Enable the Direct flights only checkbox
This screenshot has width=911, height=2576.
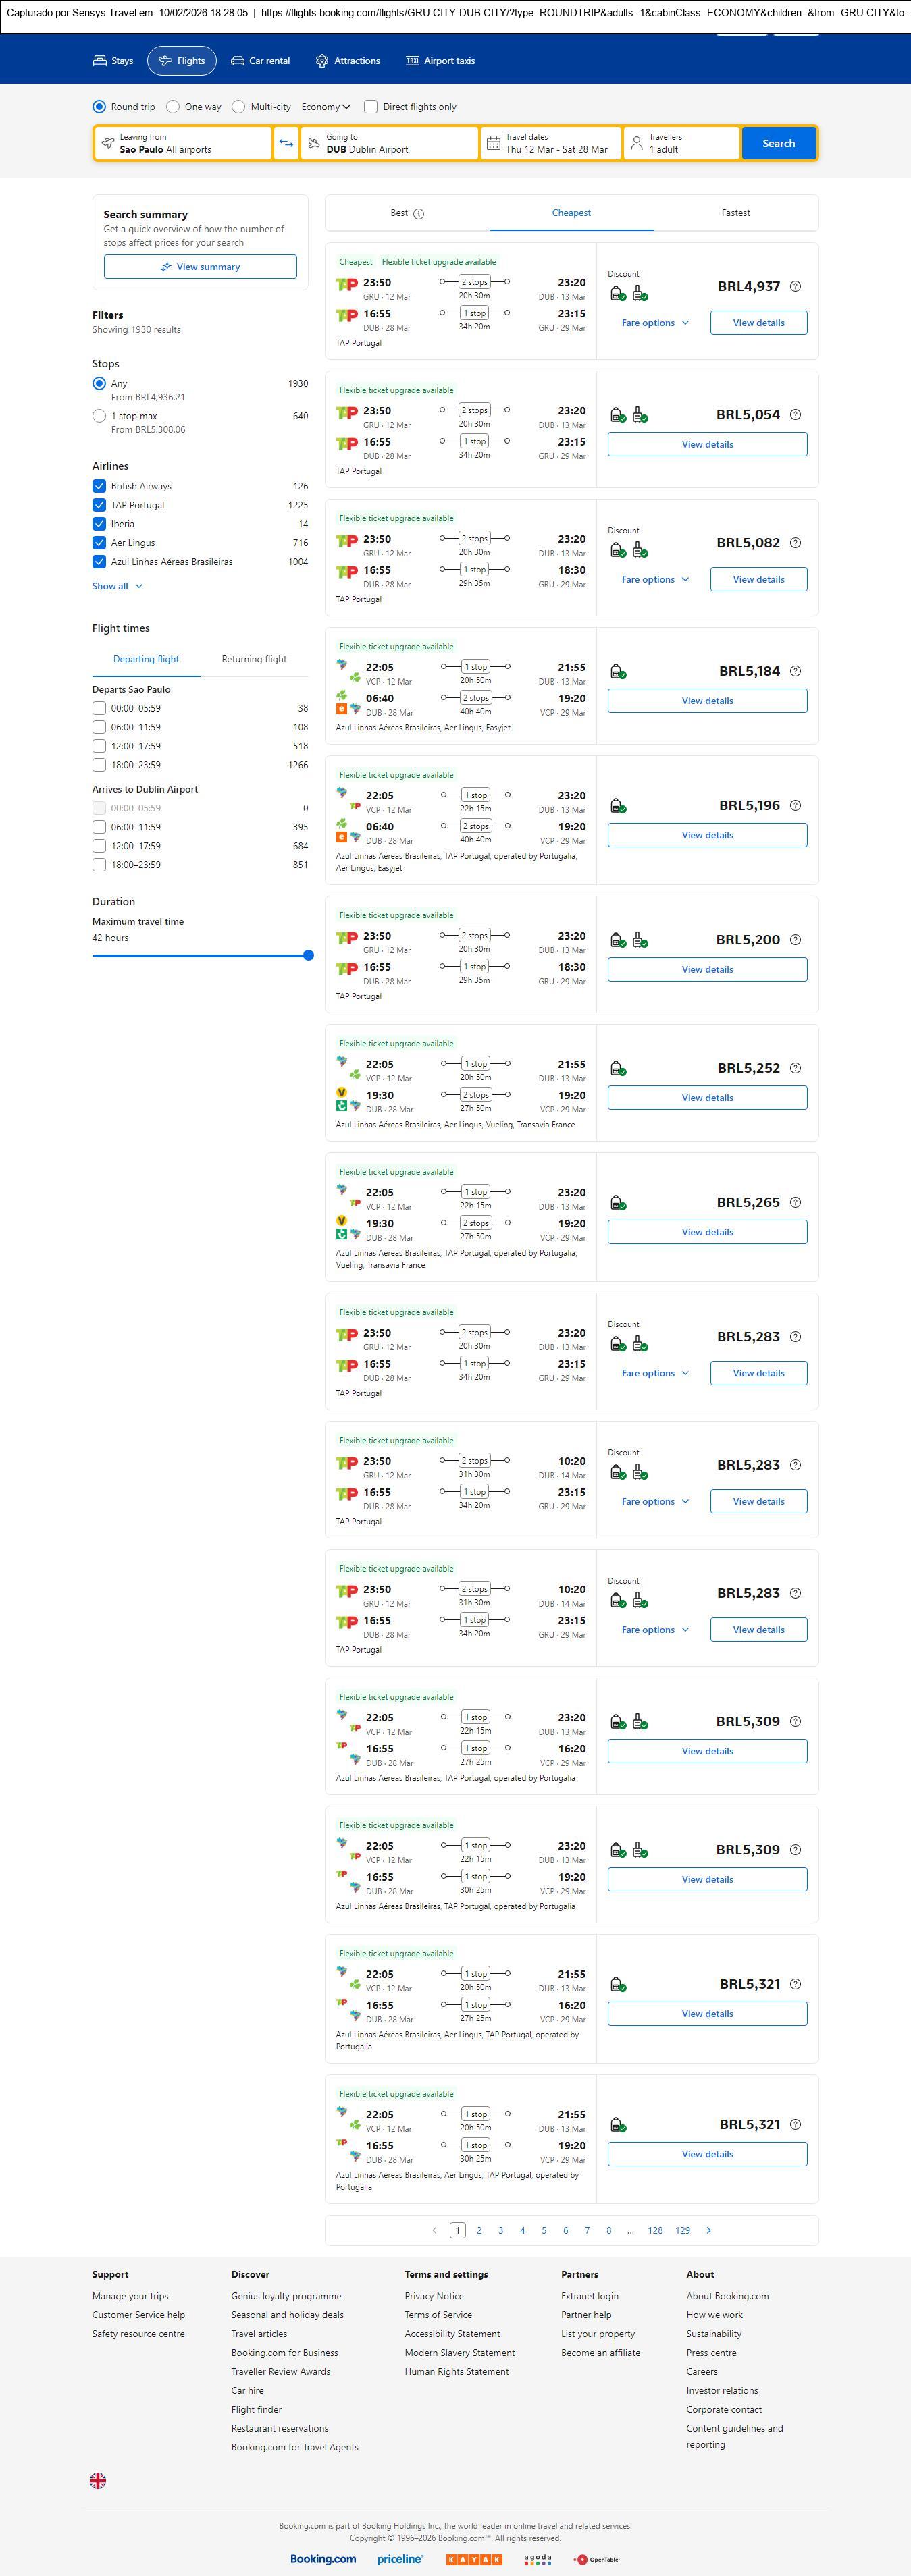(x=371, y=107)
